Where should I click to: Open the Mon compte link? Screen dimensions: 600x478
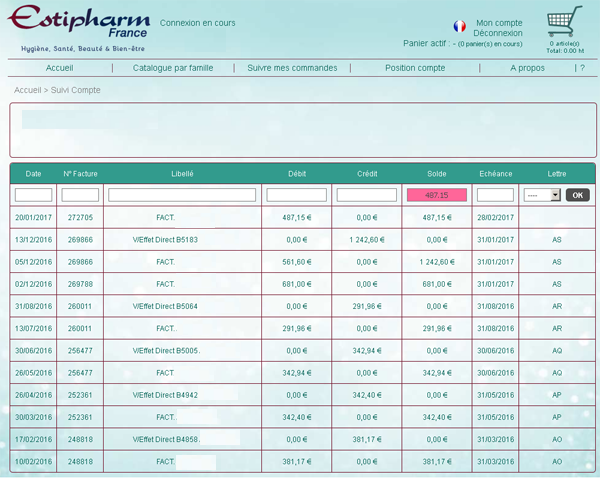(499, 23)
